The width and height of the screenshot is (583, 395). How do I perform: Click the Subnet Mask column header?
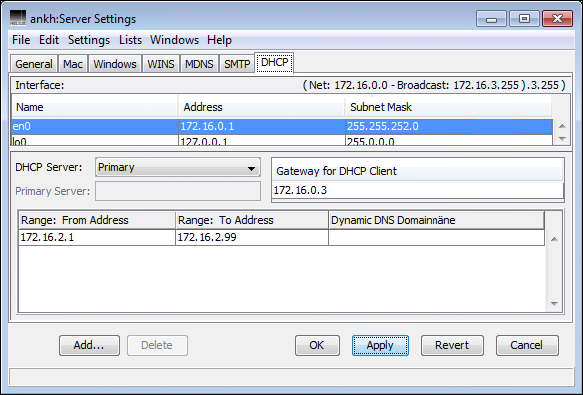coord(448,107)
